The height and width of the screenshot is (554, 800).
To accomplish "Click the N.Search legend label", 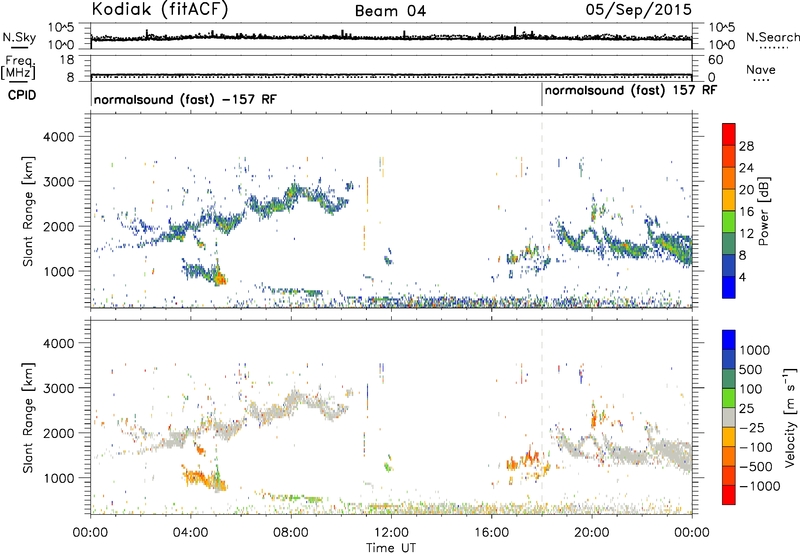I will pos(772,37).
